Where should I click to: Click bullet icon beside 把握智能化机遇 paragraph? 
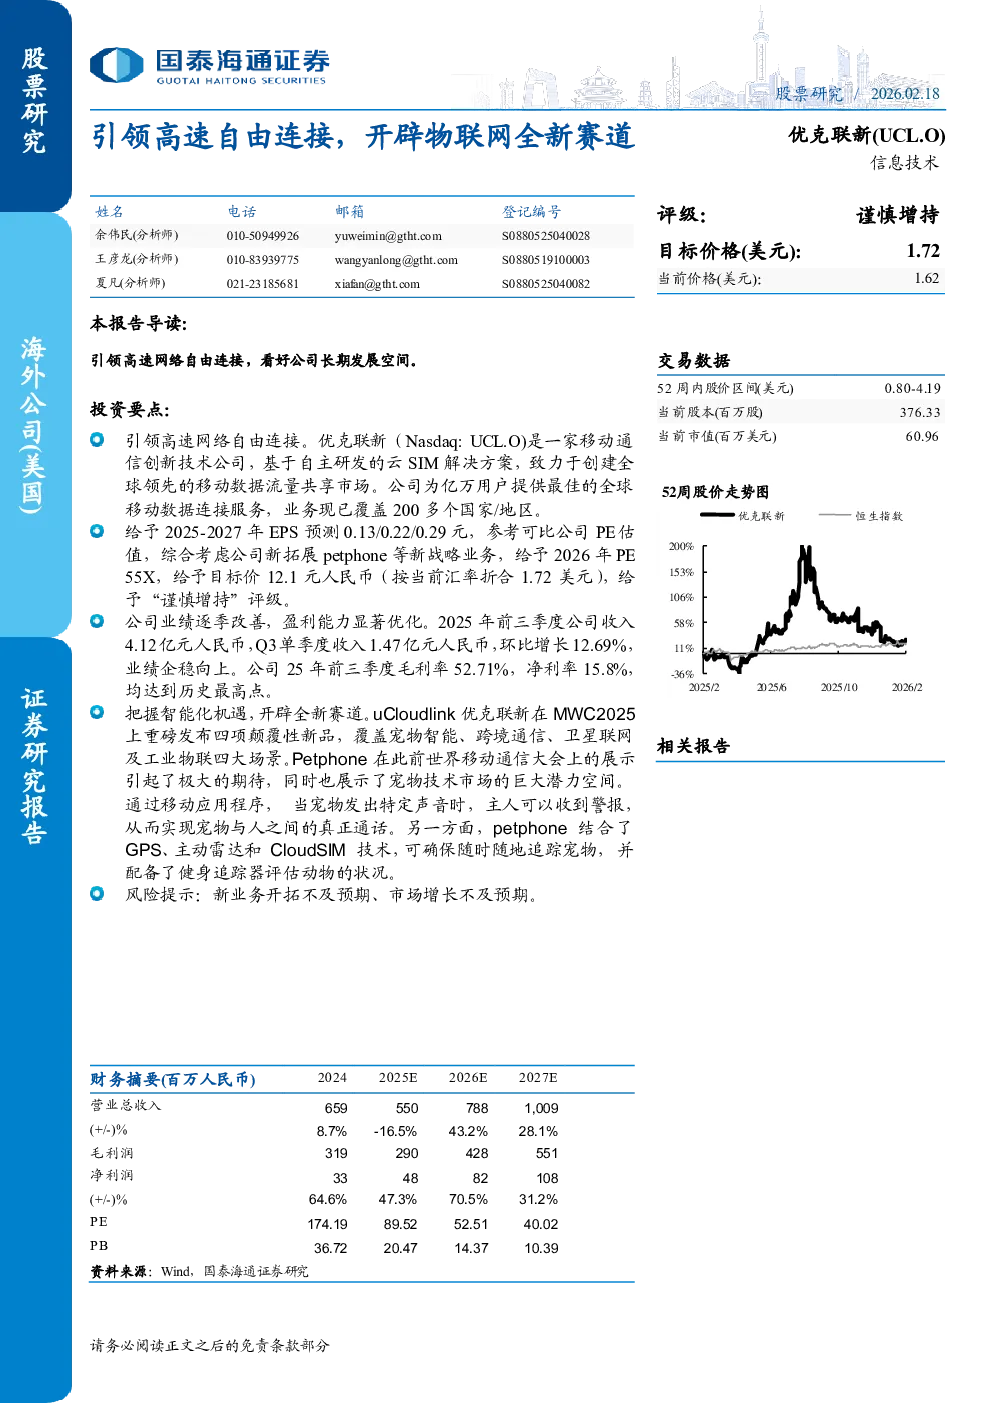click(97, 712)
